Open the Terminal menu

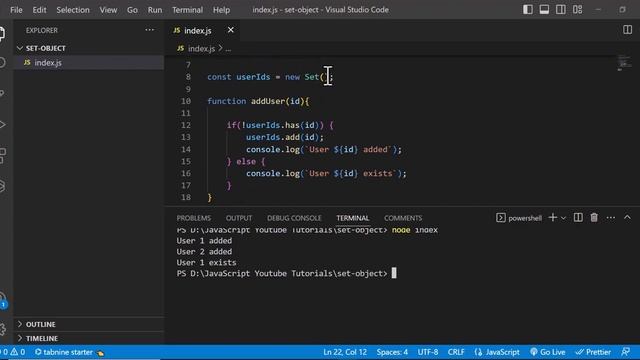point(187,10)
